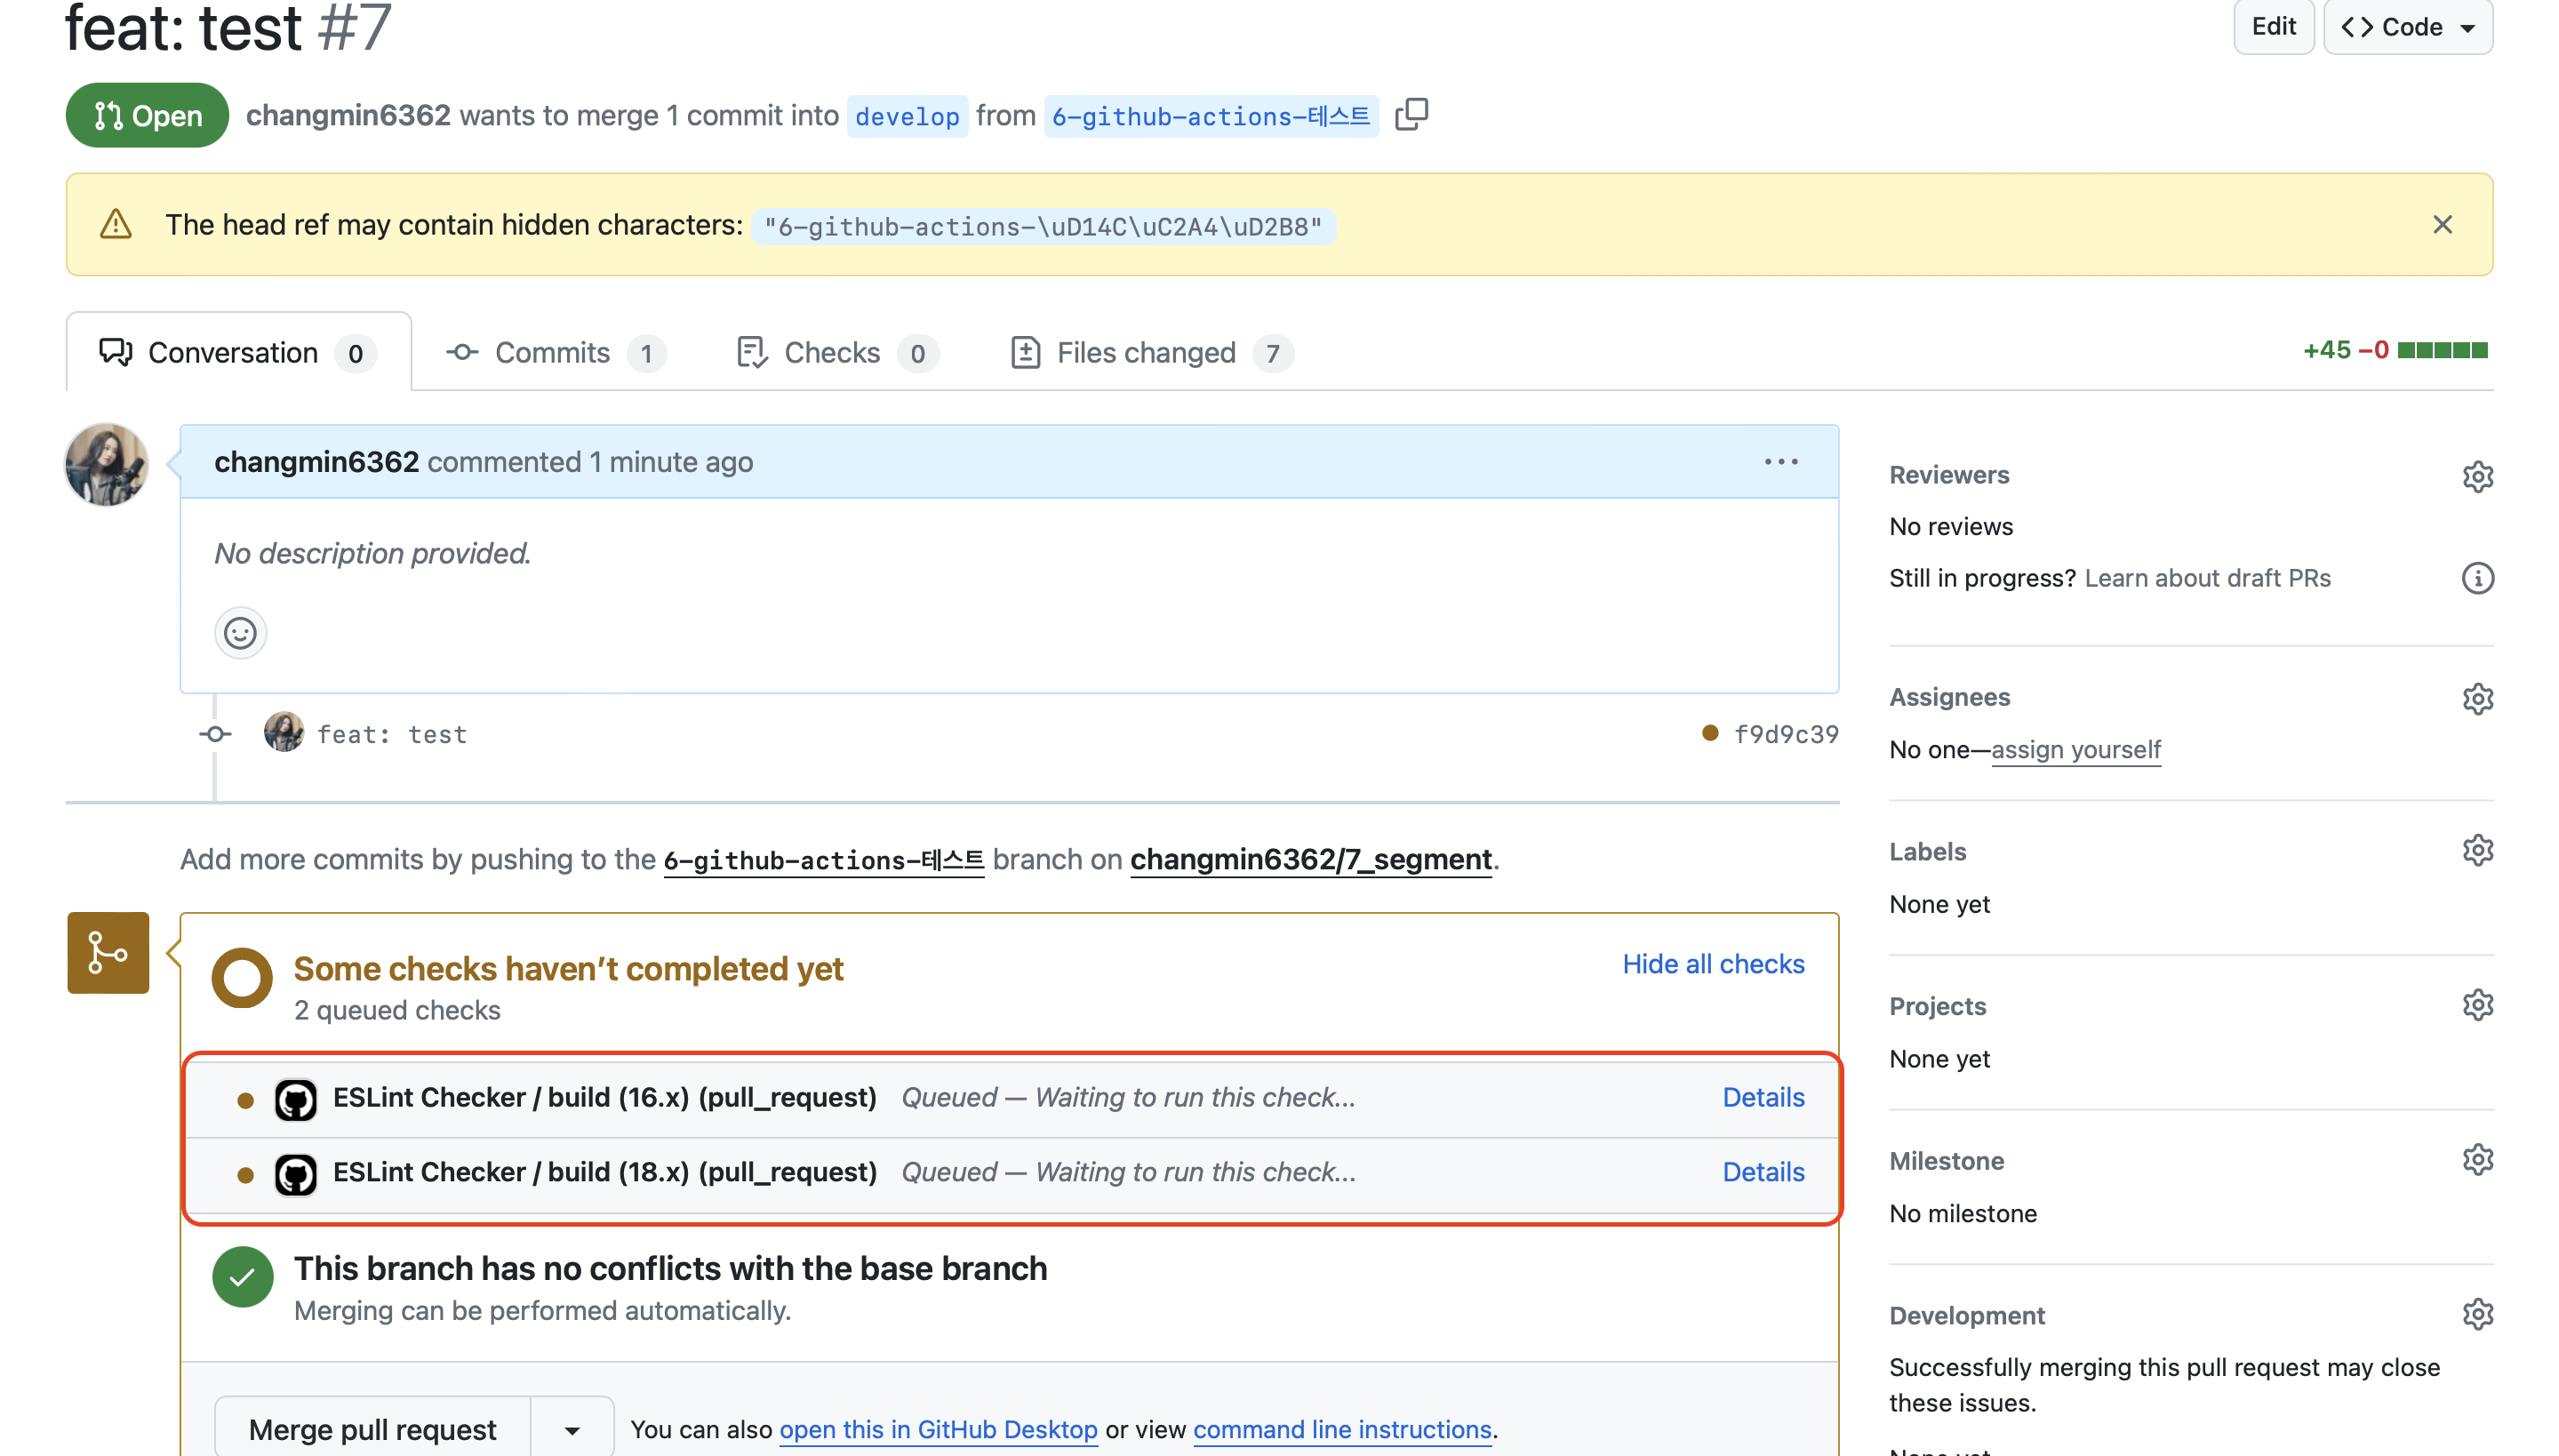
Task: Switch to the Files changed tab
Action: (x=1146, y=352)
